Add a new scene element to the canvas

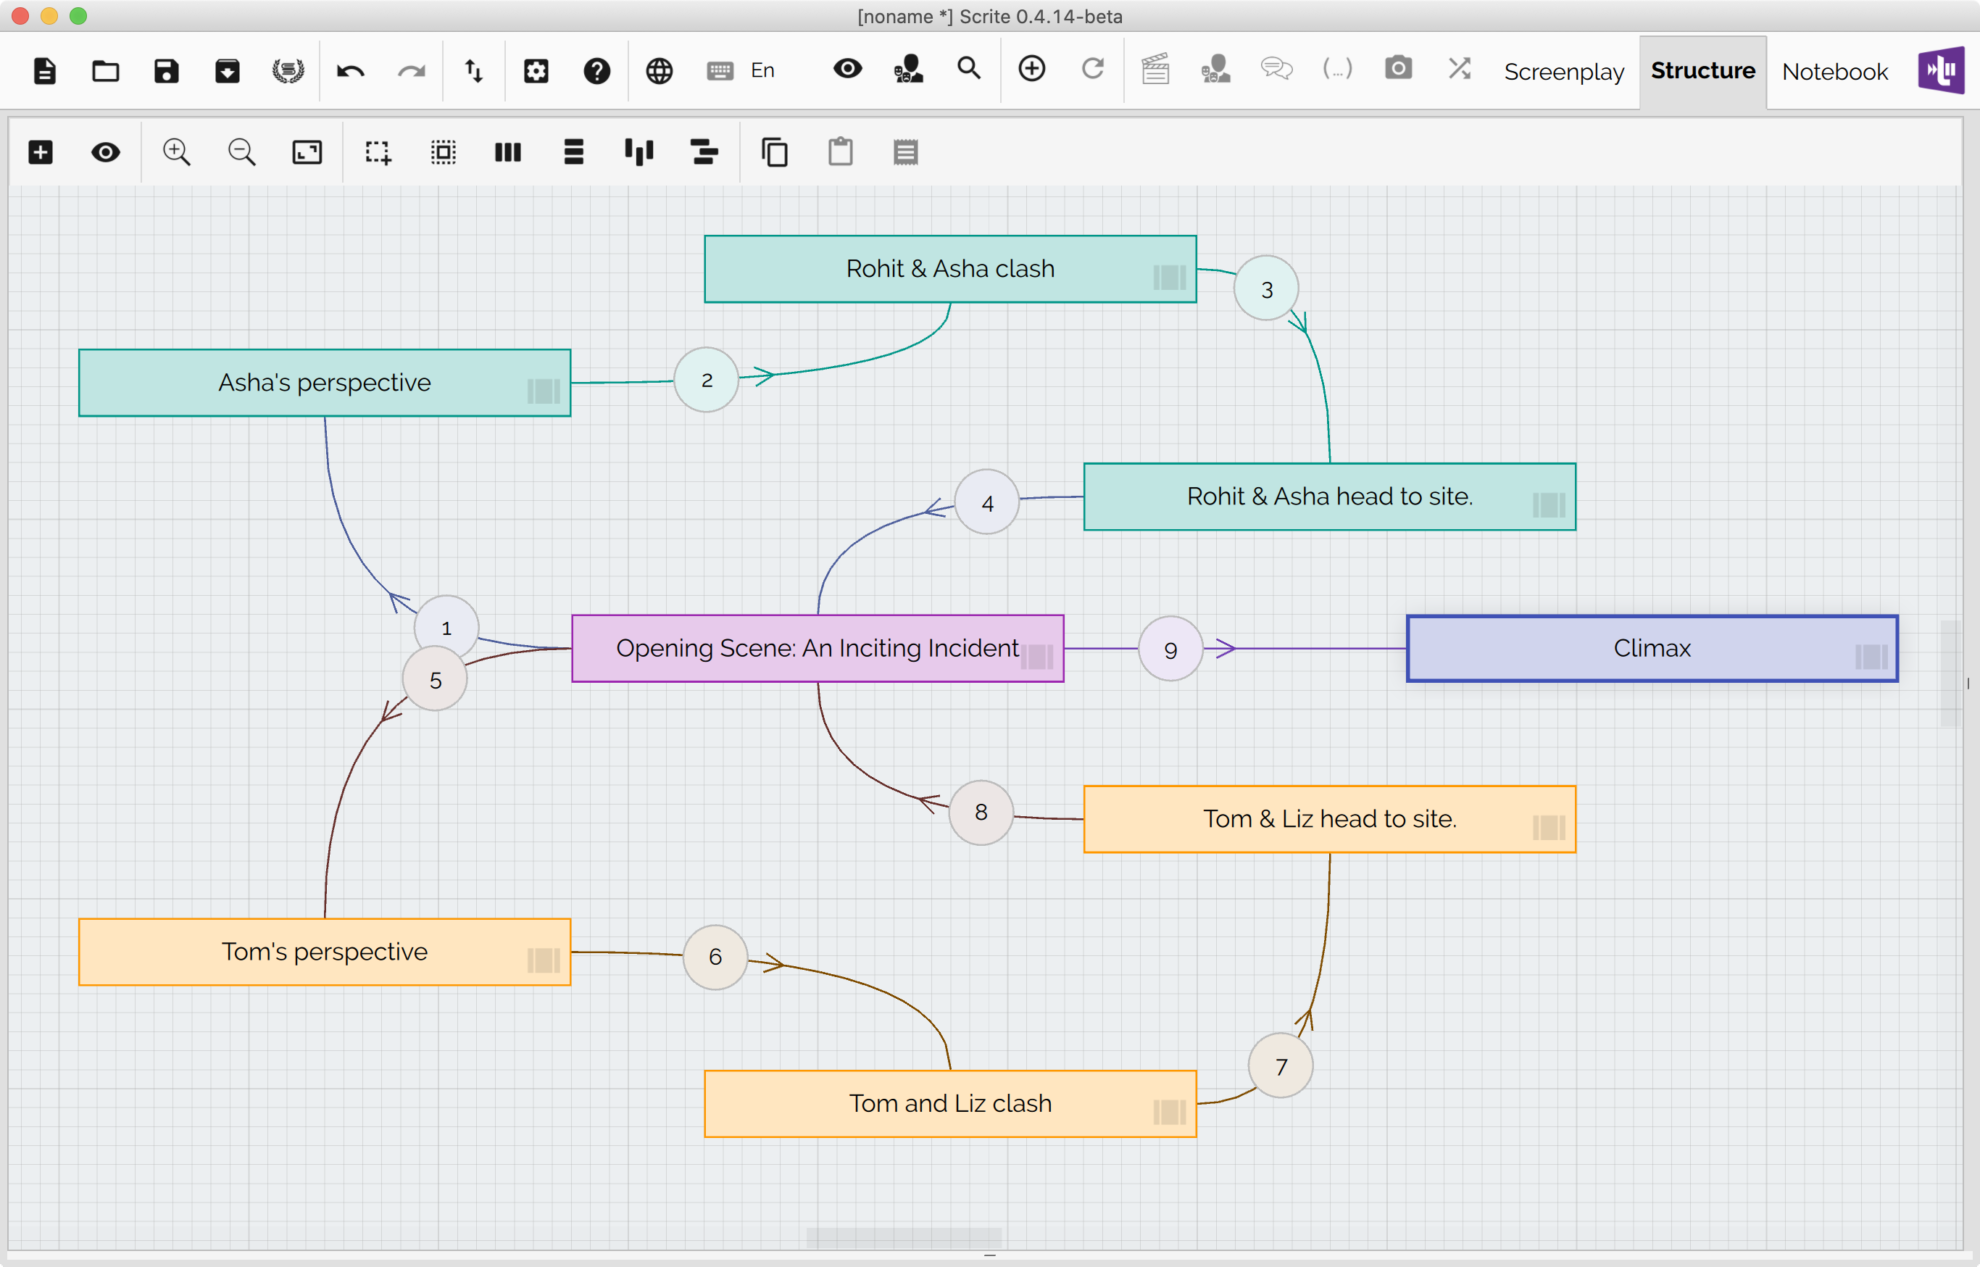pos(40,152)
